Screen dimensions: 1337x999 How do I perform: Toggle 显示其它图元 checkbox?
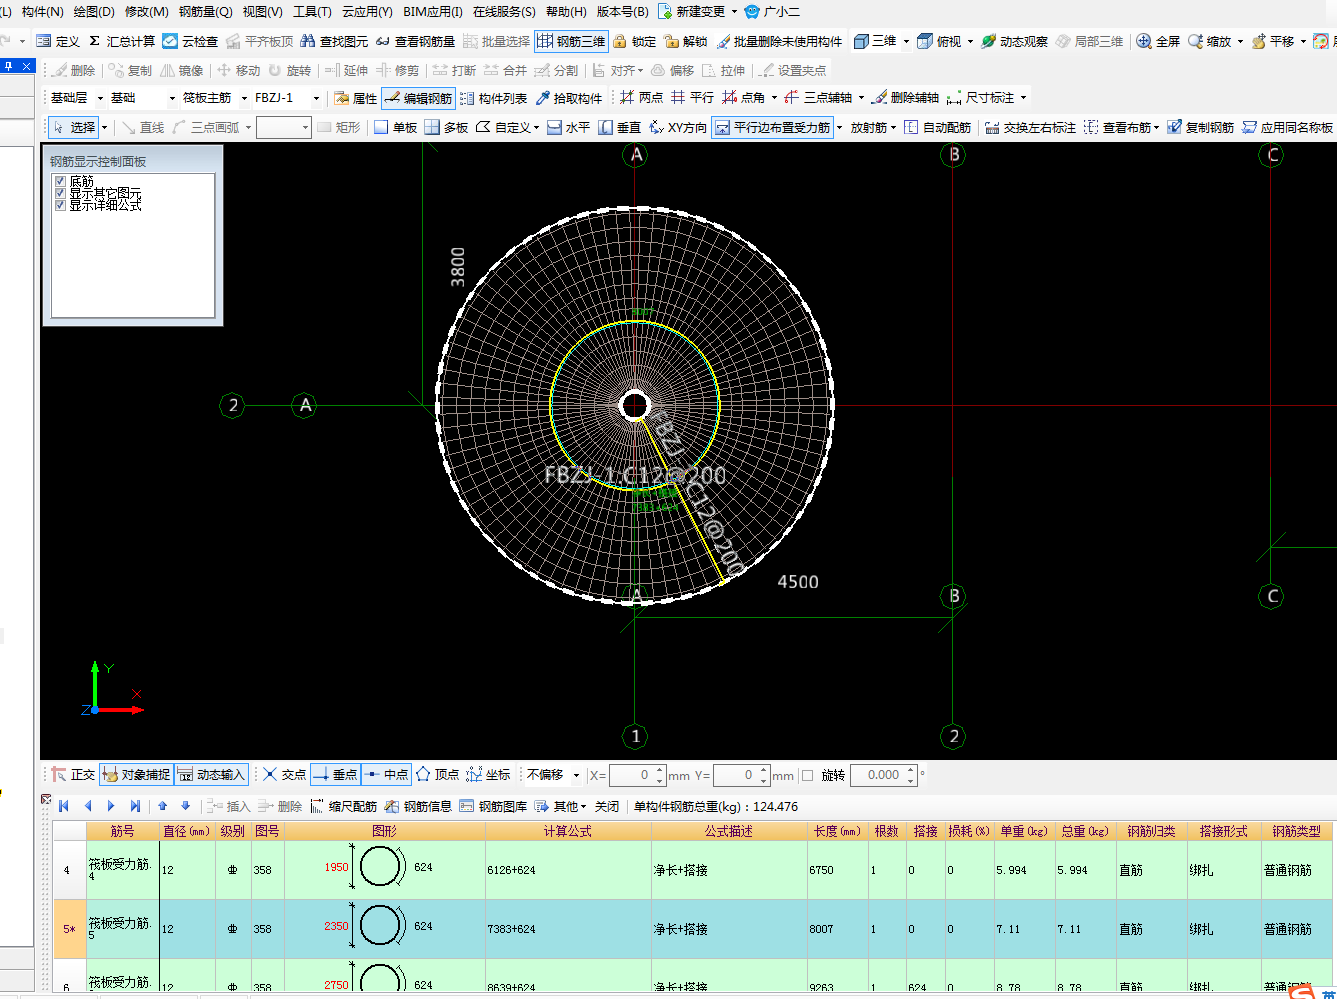point(60,193)
